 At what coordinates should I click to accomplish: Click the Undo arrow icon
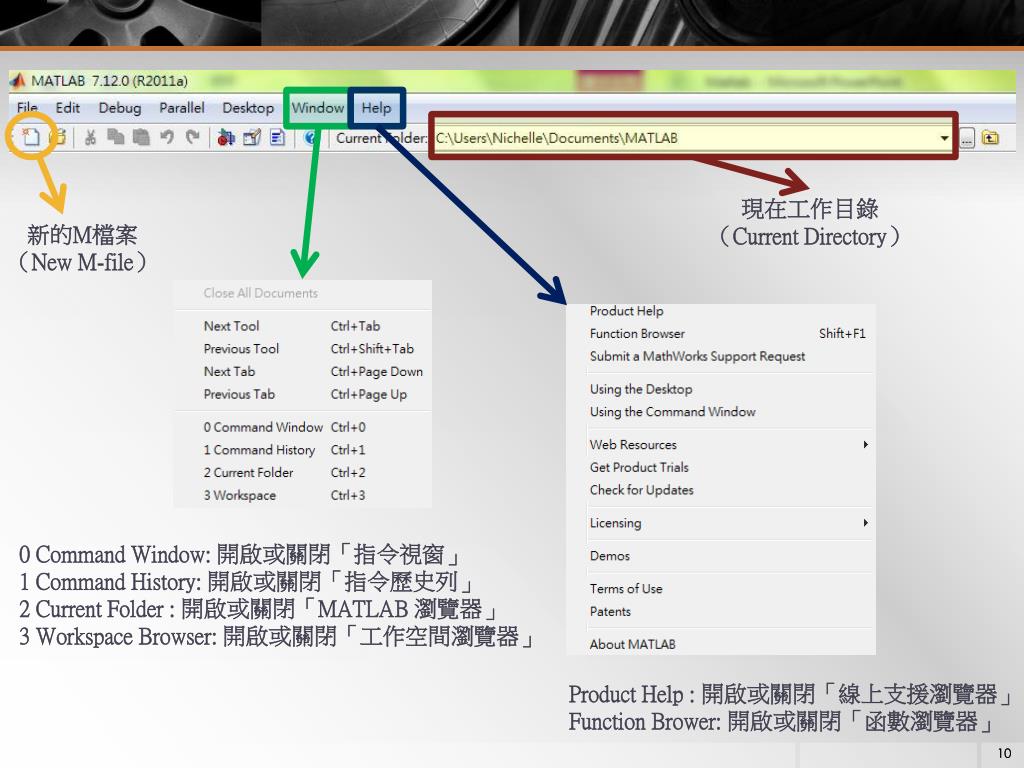click(167, 137)
